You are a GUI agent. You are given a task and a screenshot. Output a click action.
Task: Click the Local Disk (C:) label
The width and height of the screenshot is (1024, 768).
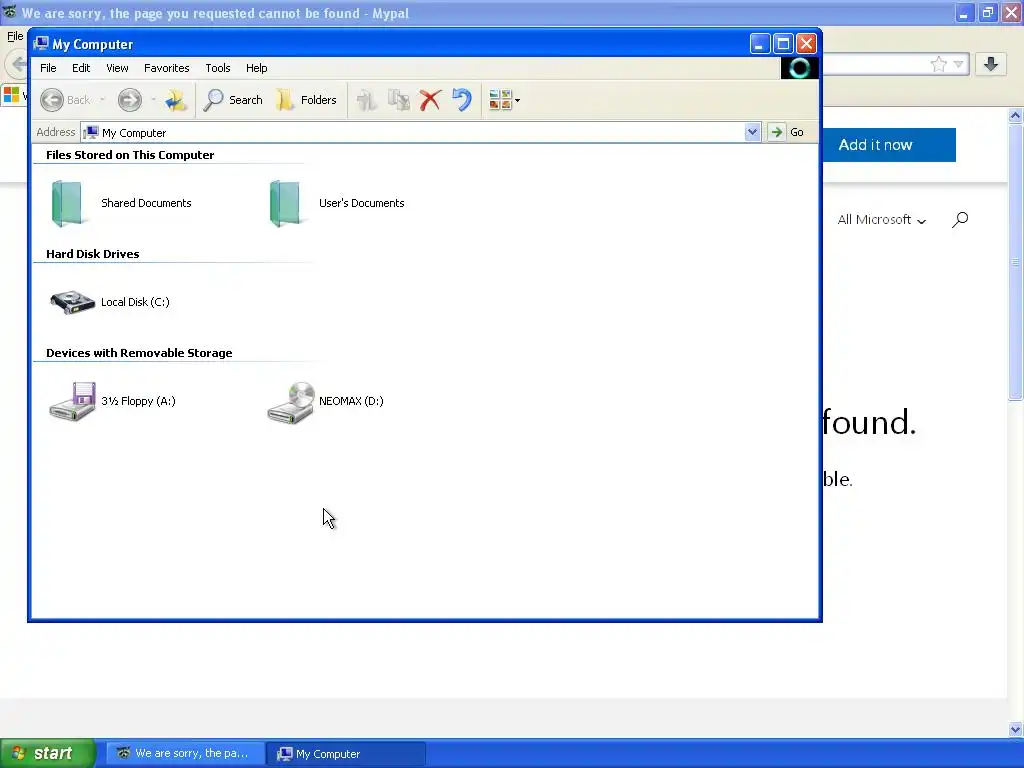point(135,302)
